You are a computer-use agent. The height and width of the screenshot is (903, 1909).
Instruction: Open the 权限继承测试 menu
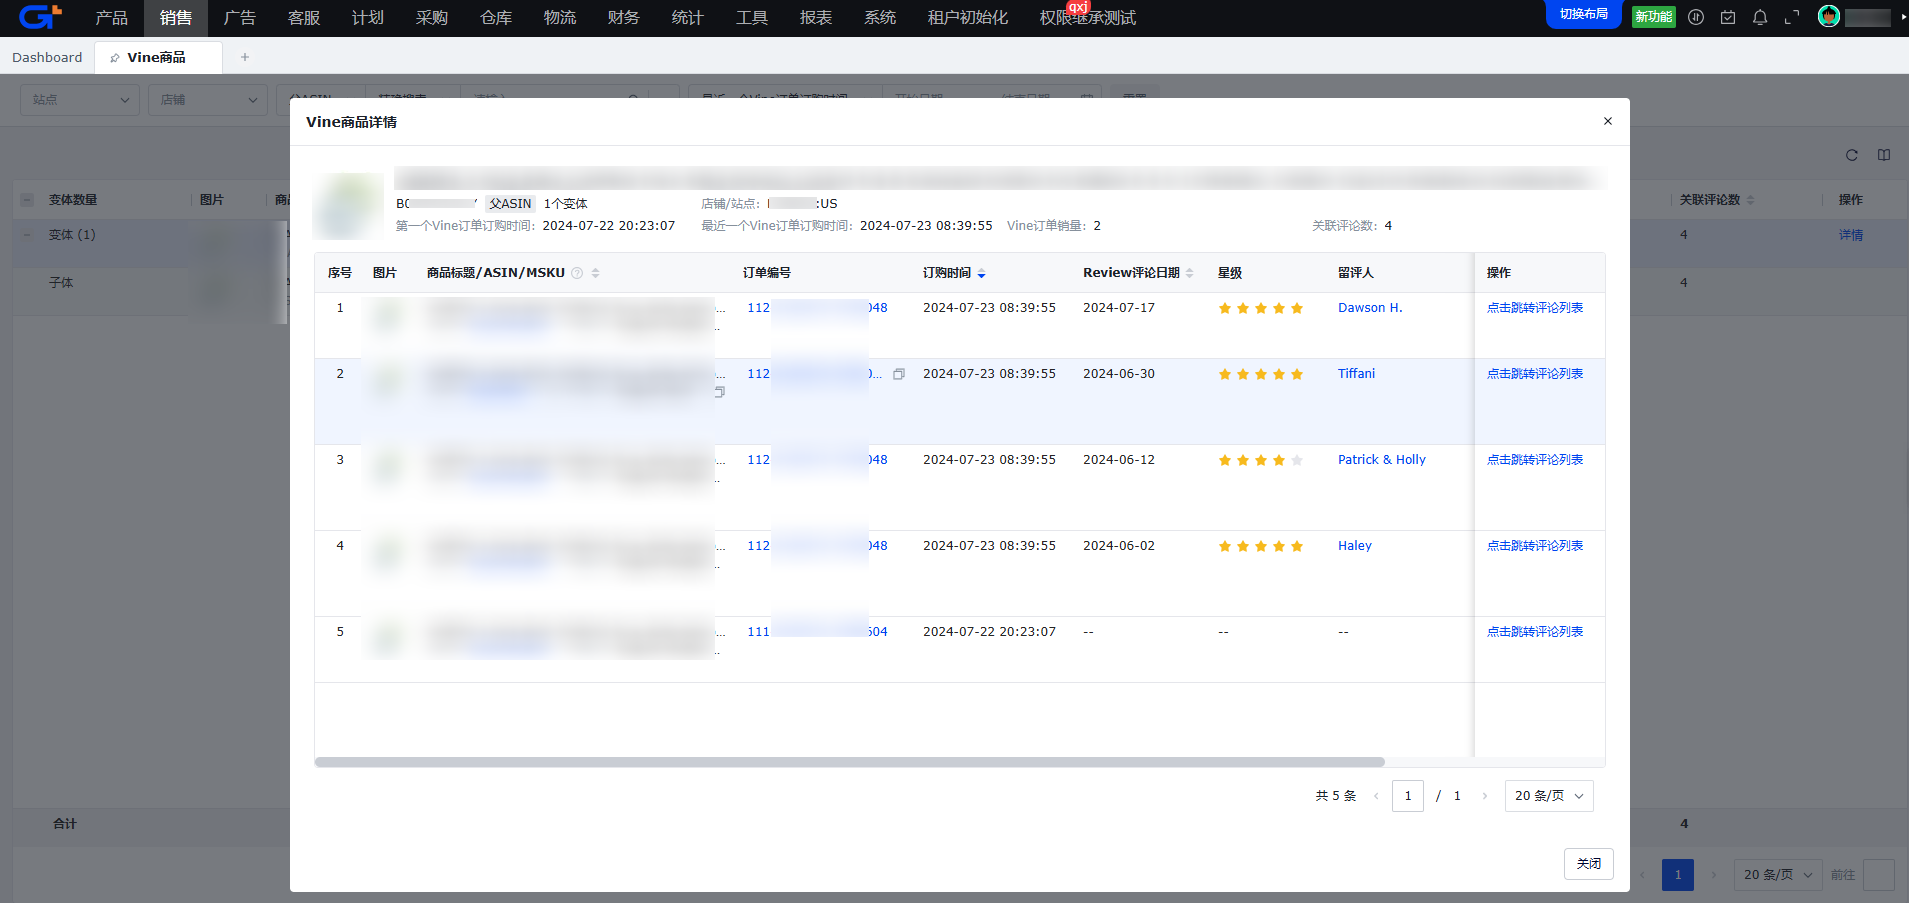pos(1088,18)
